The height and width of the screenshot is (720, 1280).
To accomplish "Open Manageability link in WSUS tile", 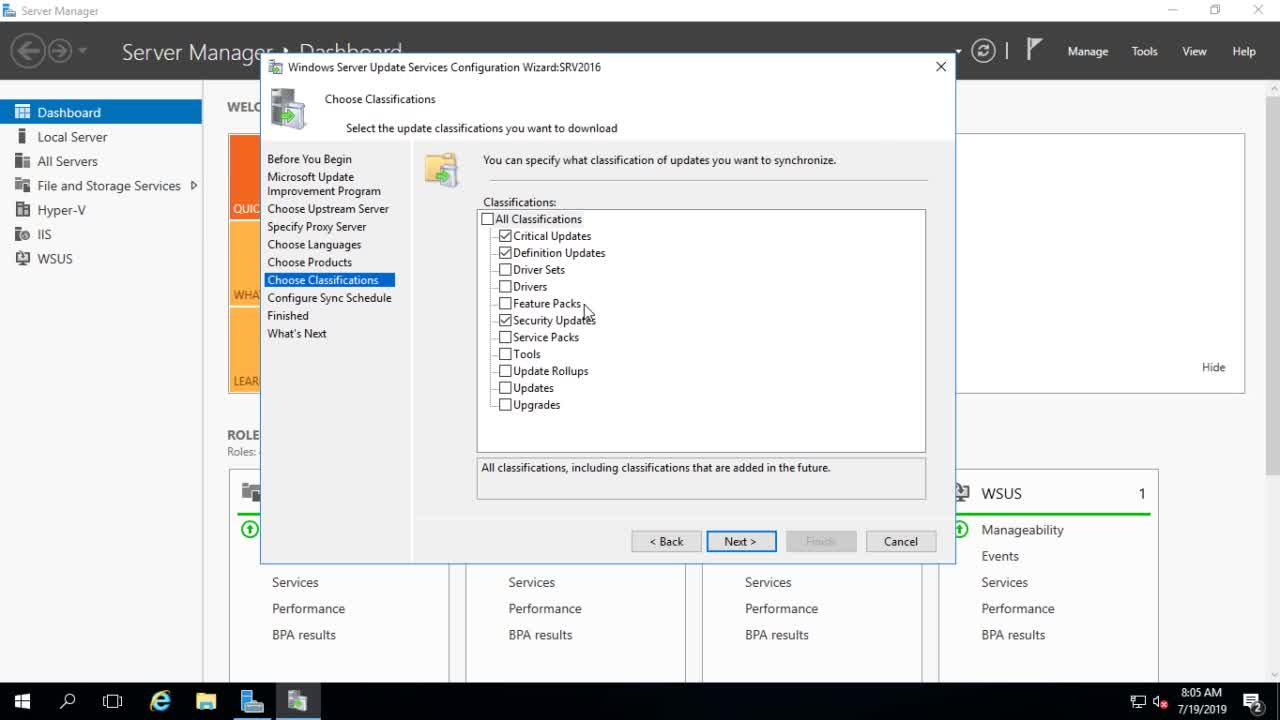I will point(1022,530).
